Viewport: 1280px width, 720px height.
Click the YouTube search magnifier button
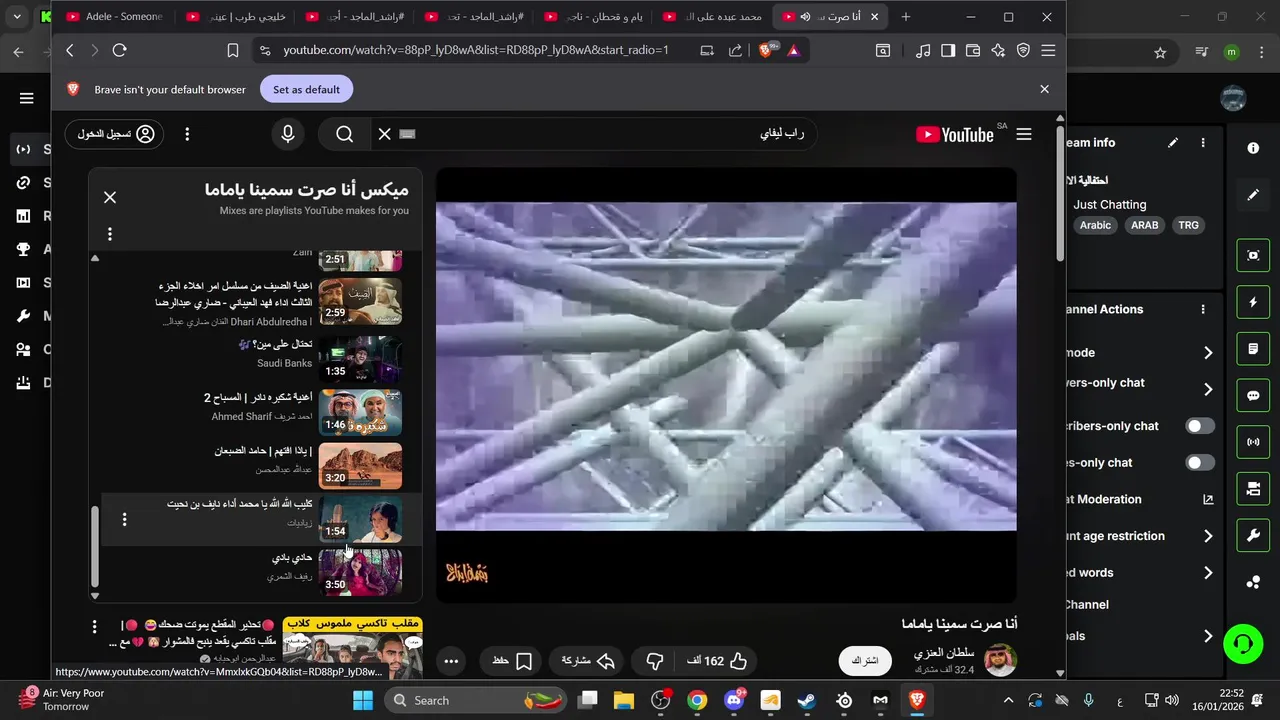coord(344,134)
